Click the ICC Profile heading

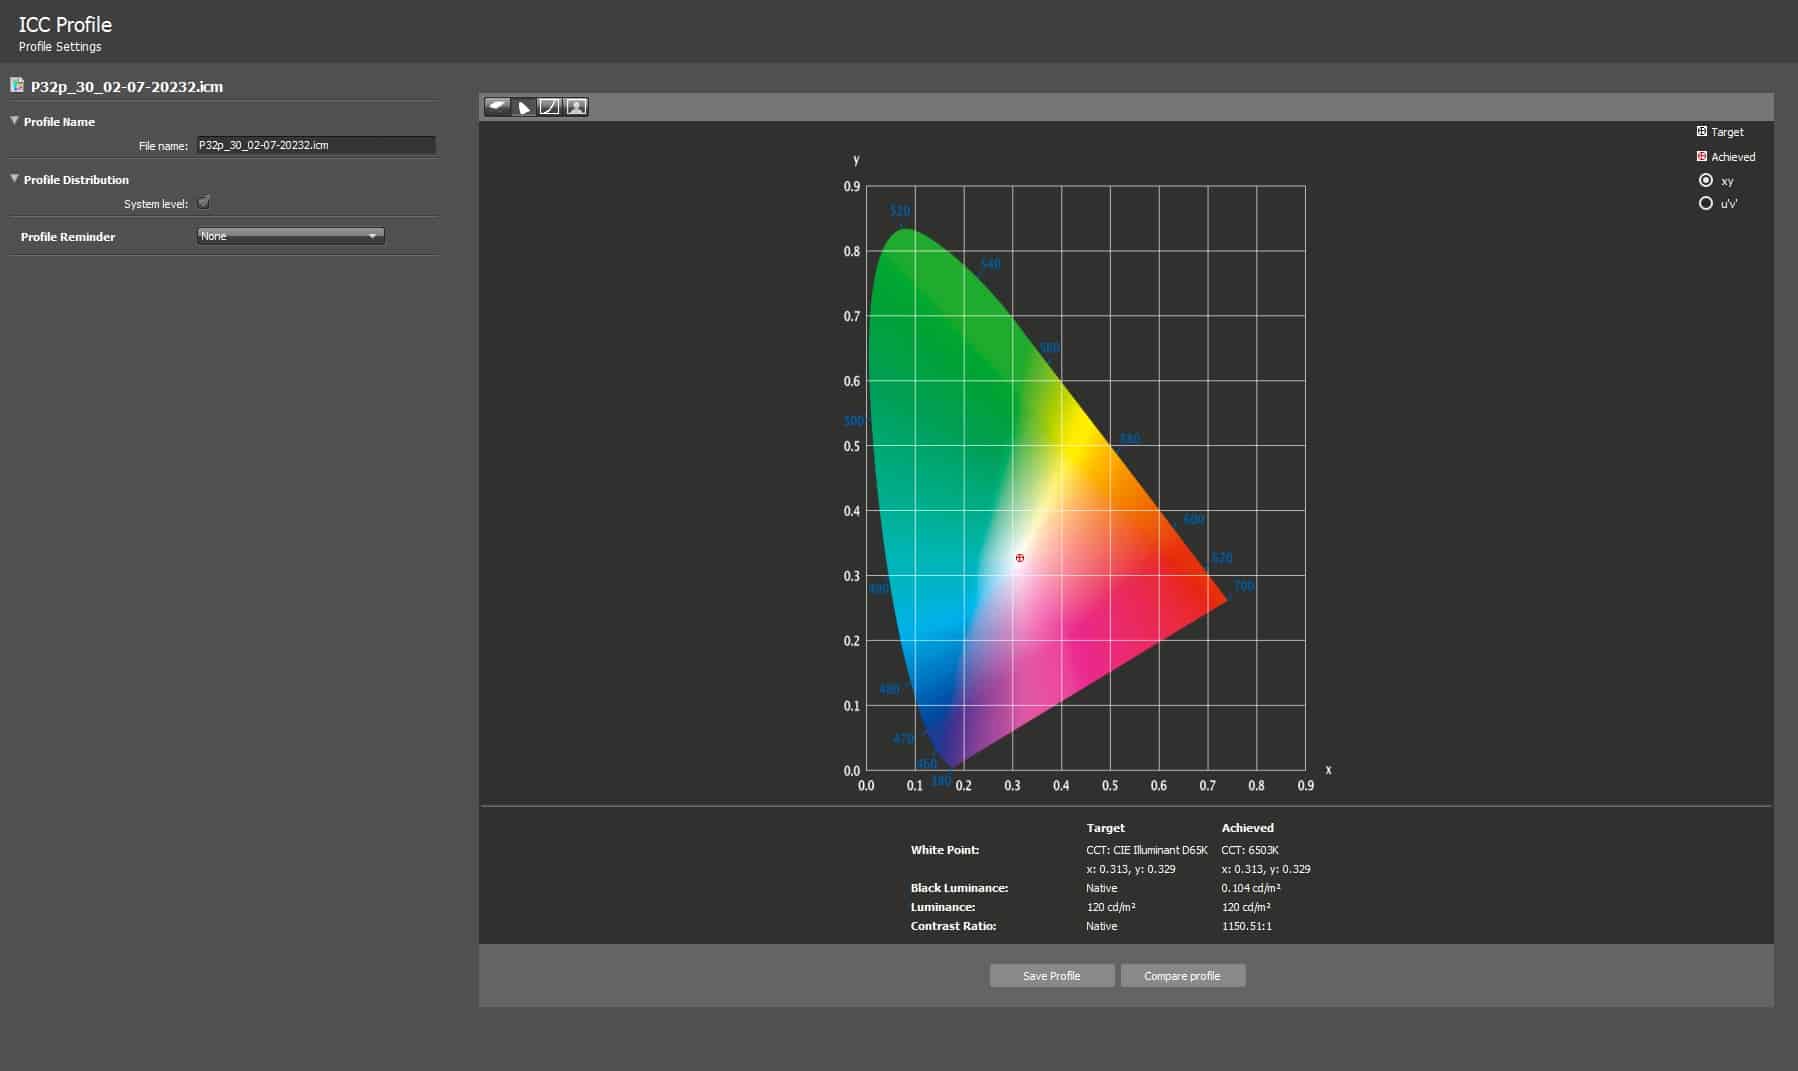[x=65, y=24]
